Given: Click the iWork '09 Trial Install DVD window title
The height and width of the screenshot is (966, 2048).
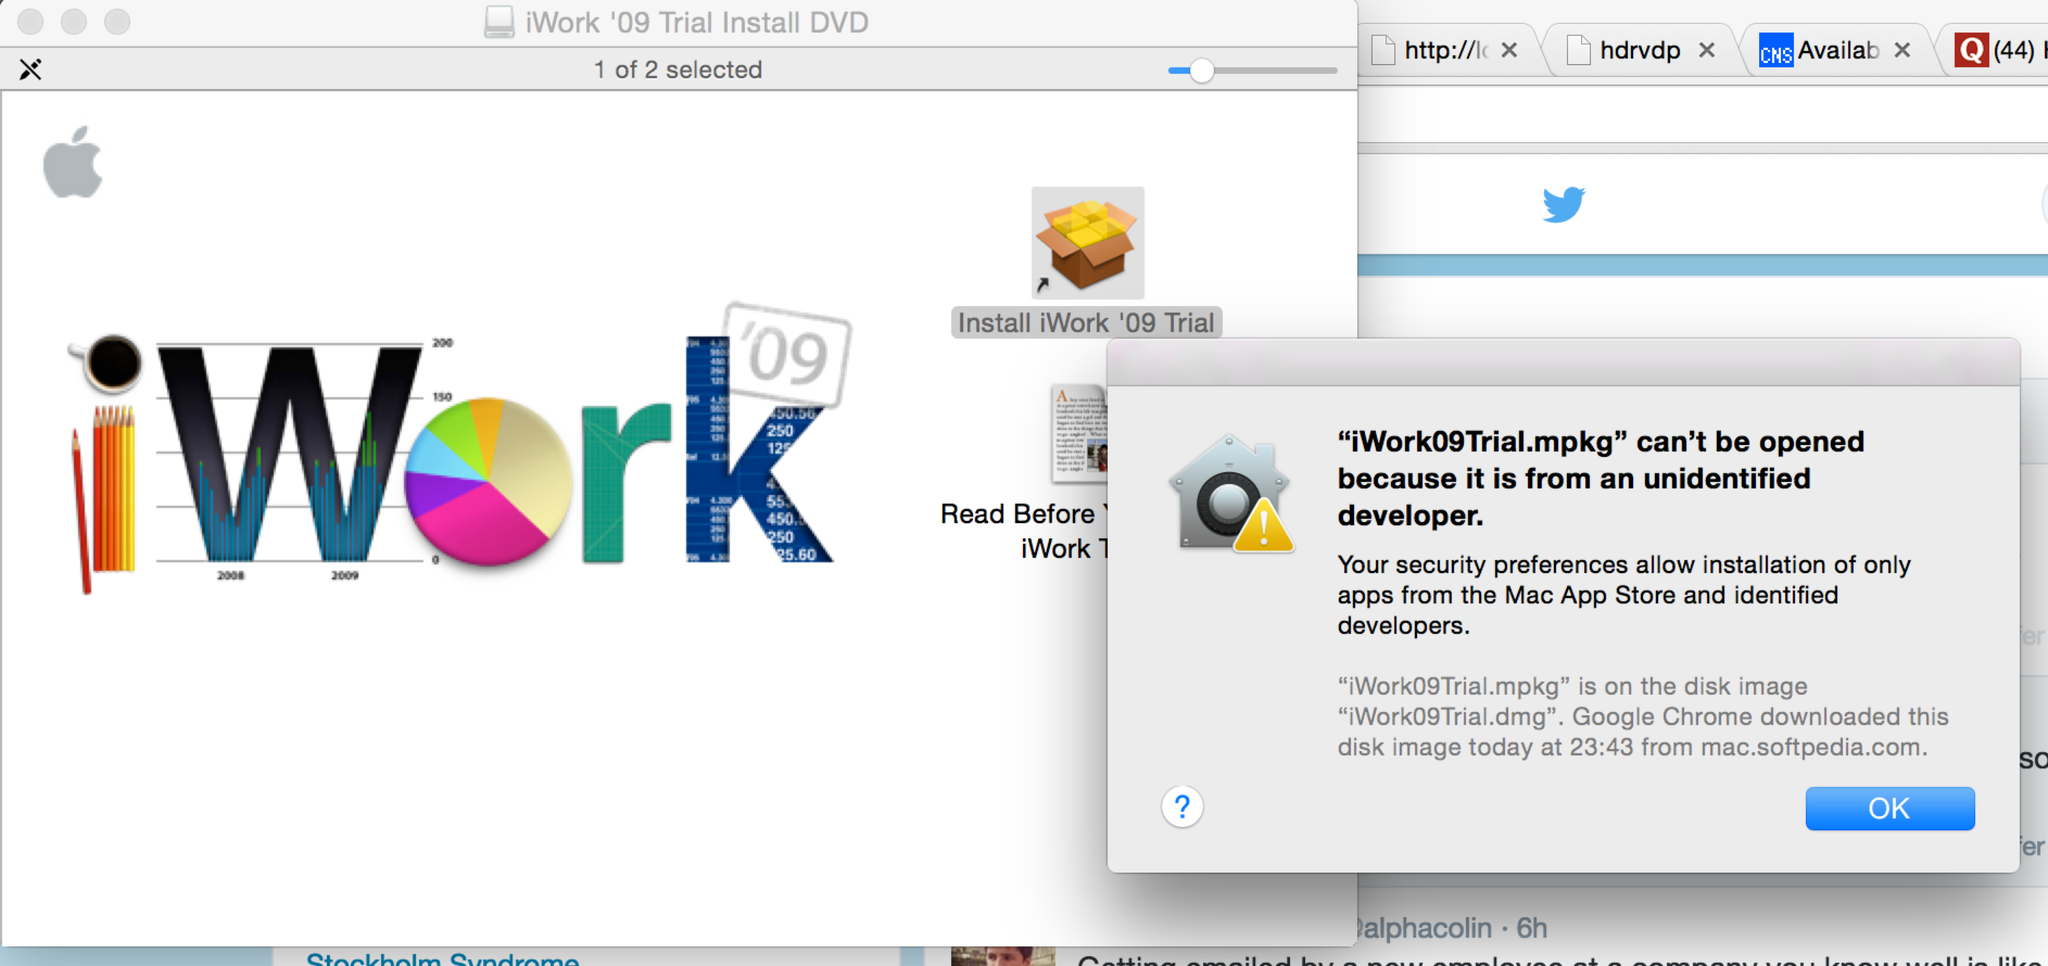Looking at the screenshot, I should (x=697, y=22).
